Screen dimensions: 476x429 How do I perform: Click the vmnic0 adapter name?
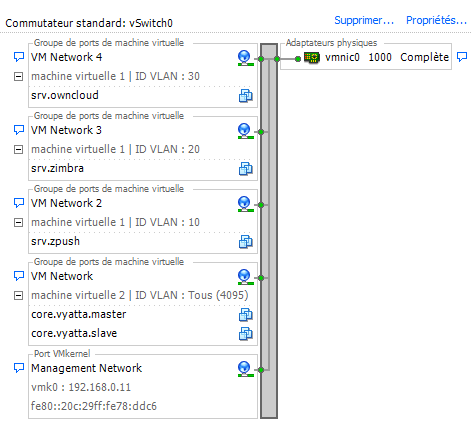(342, 57)
